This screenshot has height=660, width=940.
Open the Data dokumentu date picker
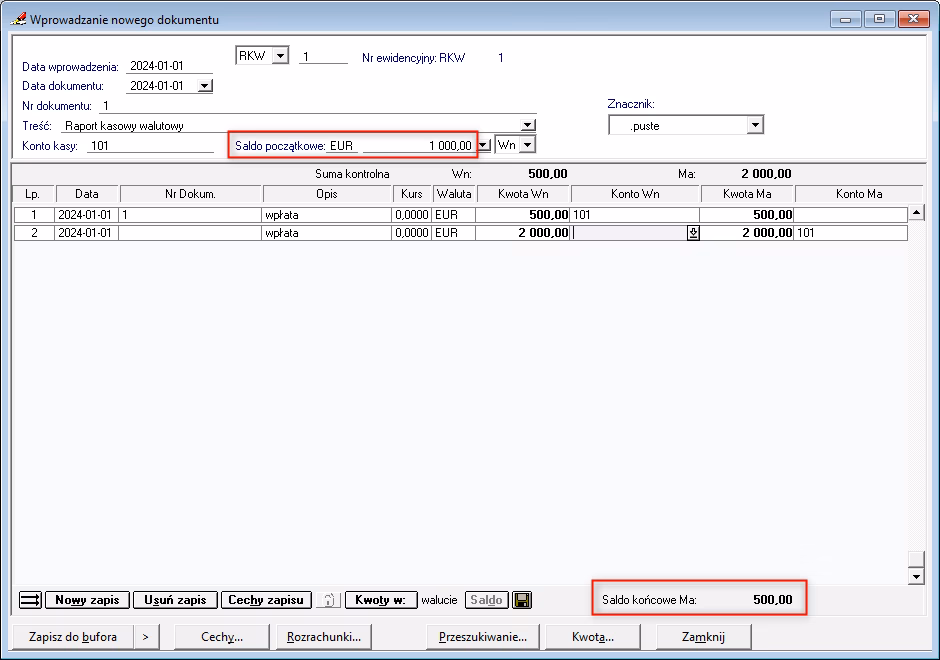pos(205,86)
